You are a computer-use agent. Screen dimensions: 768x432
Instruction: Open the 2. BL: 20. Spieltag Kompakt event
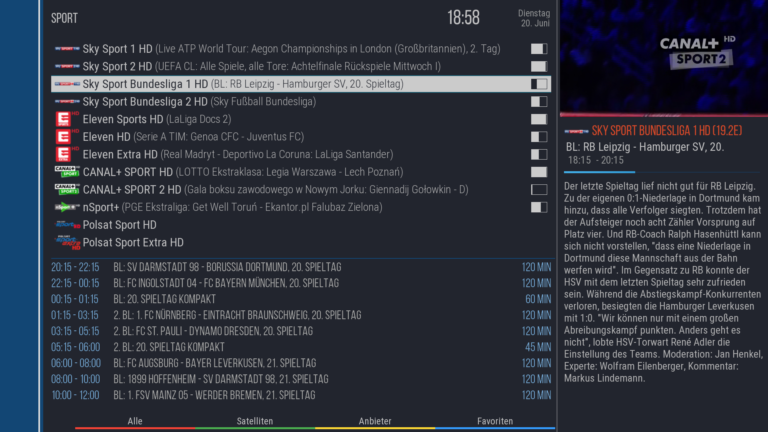coord(301,347)
